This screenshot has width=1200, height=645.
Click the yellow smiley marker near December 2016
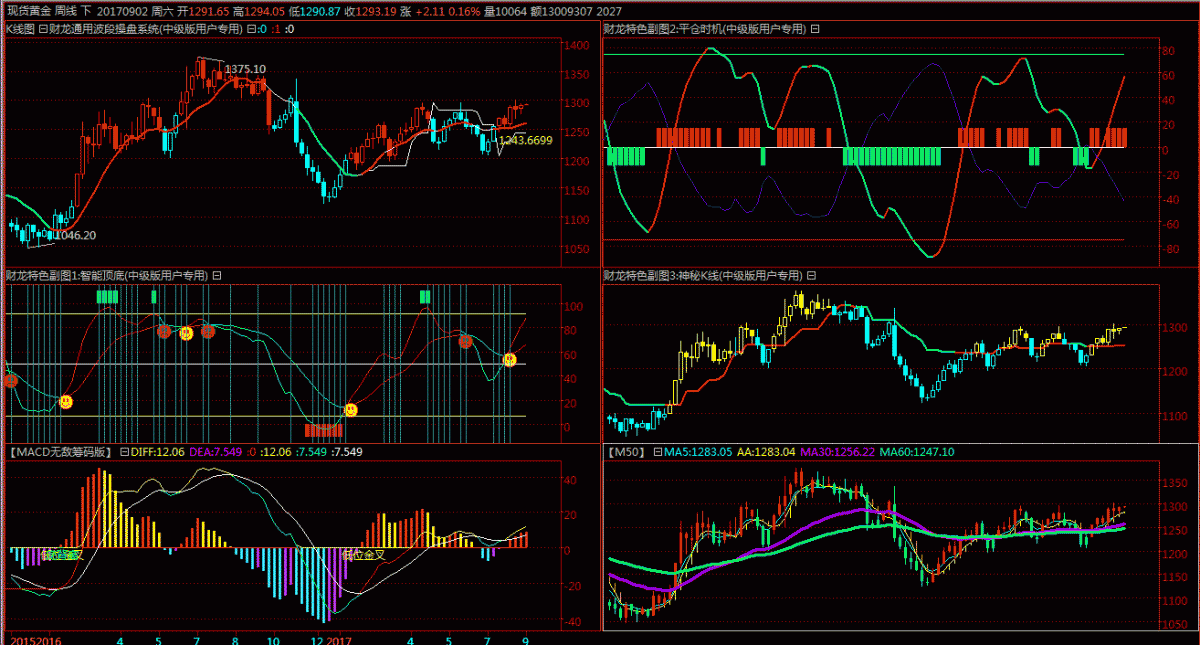click(x=351, y=410)
